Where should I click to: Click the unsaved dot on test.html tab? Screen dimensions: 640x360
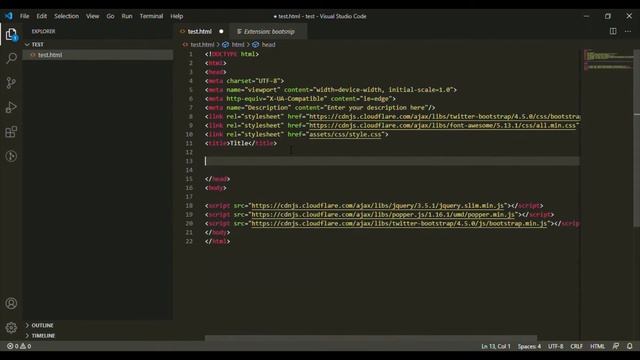coord(221,31)
